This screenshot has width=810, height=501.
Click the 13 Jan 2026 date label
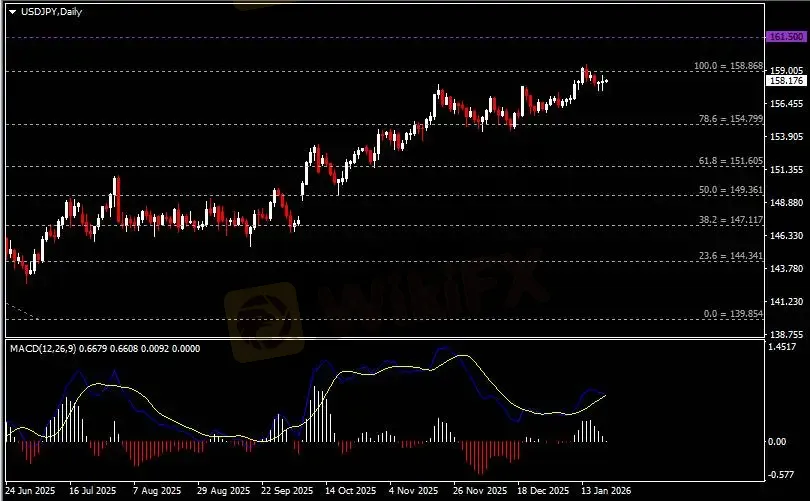click(x=606, y=490)
